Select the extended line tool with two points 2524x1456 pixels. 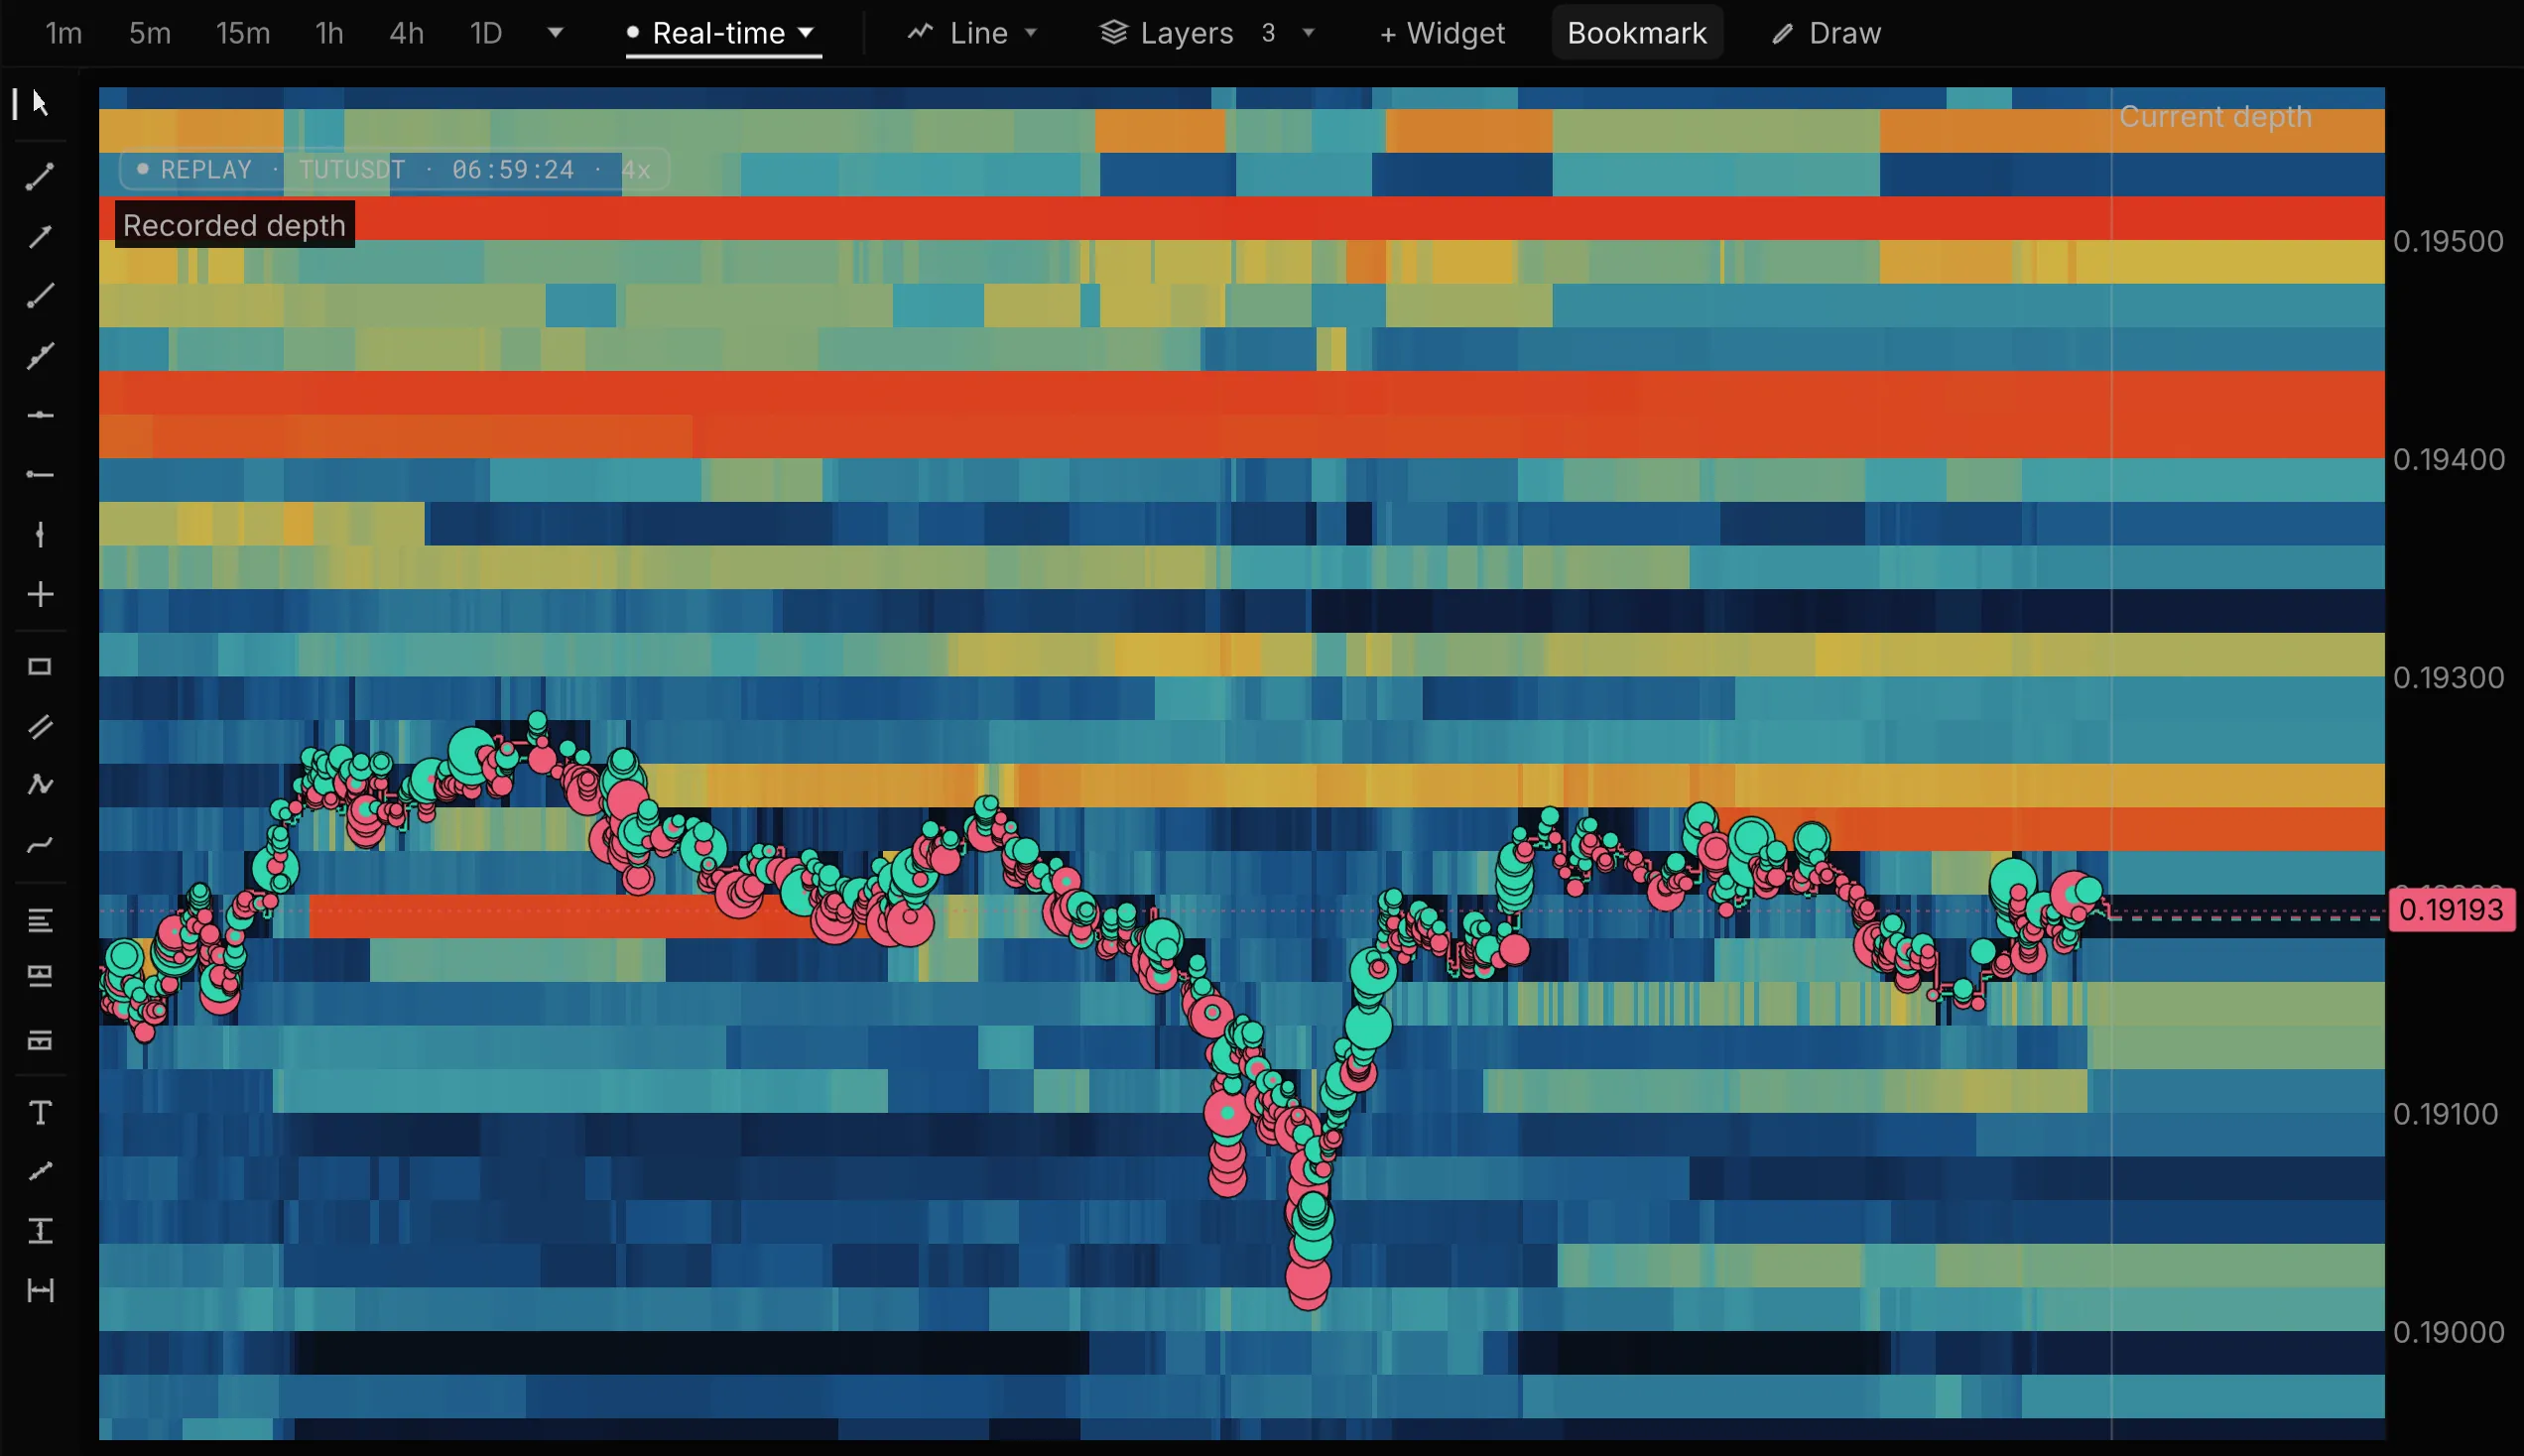(40, 356)
